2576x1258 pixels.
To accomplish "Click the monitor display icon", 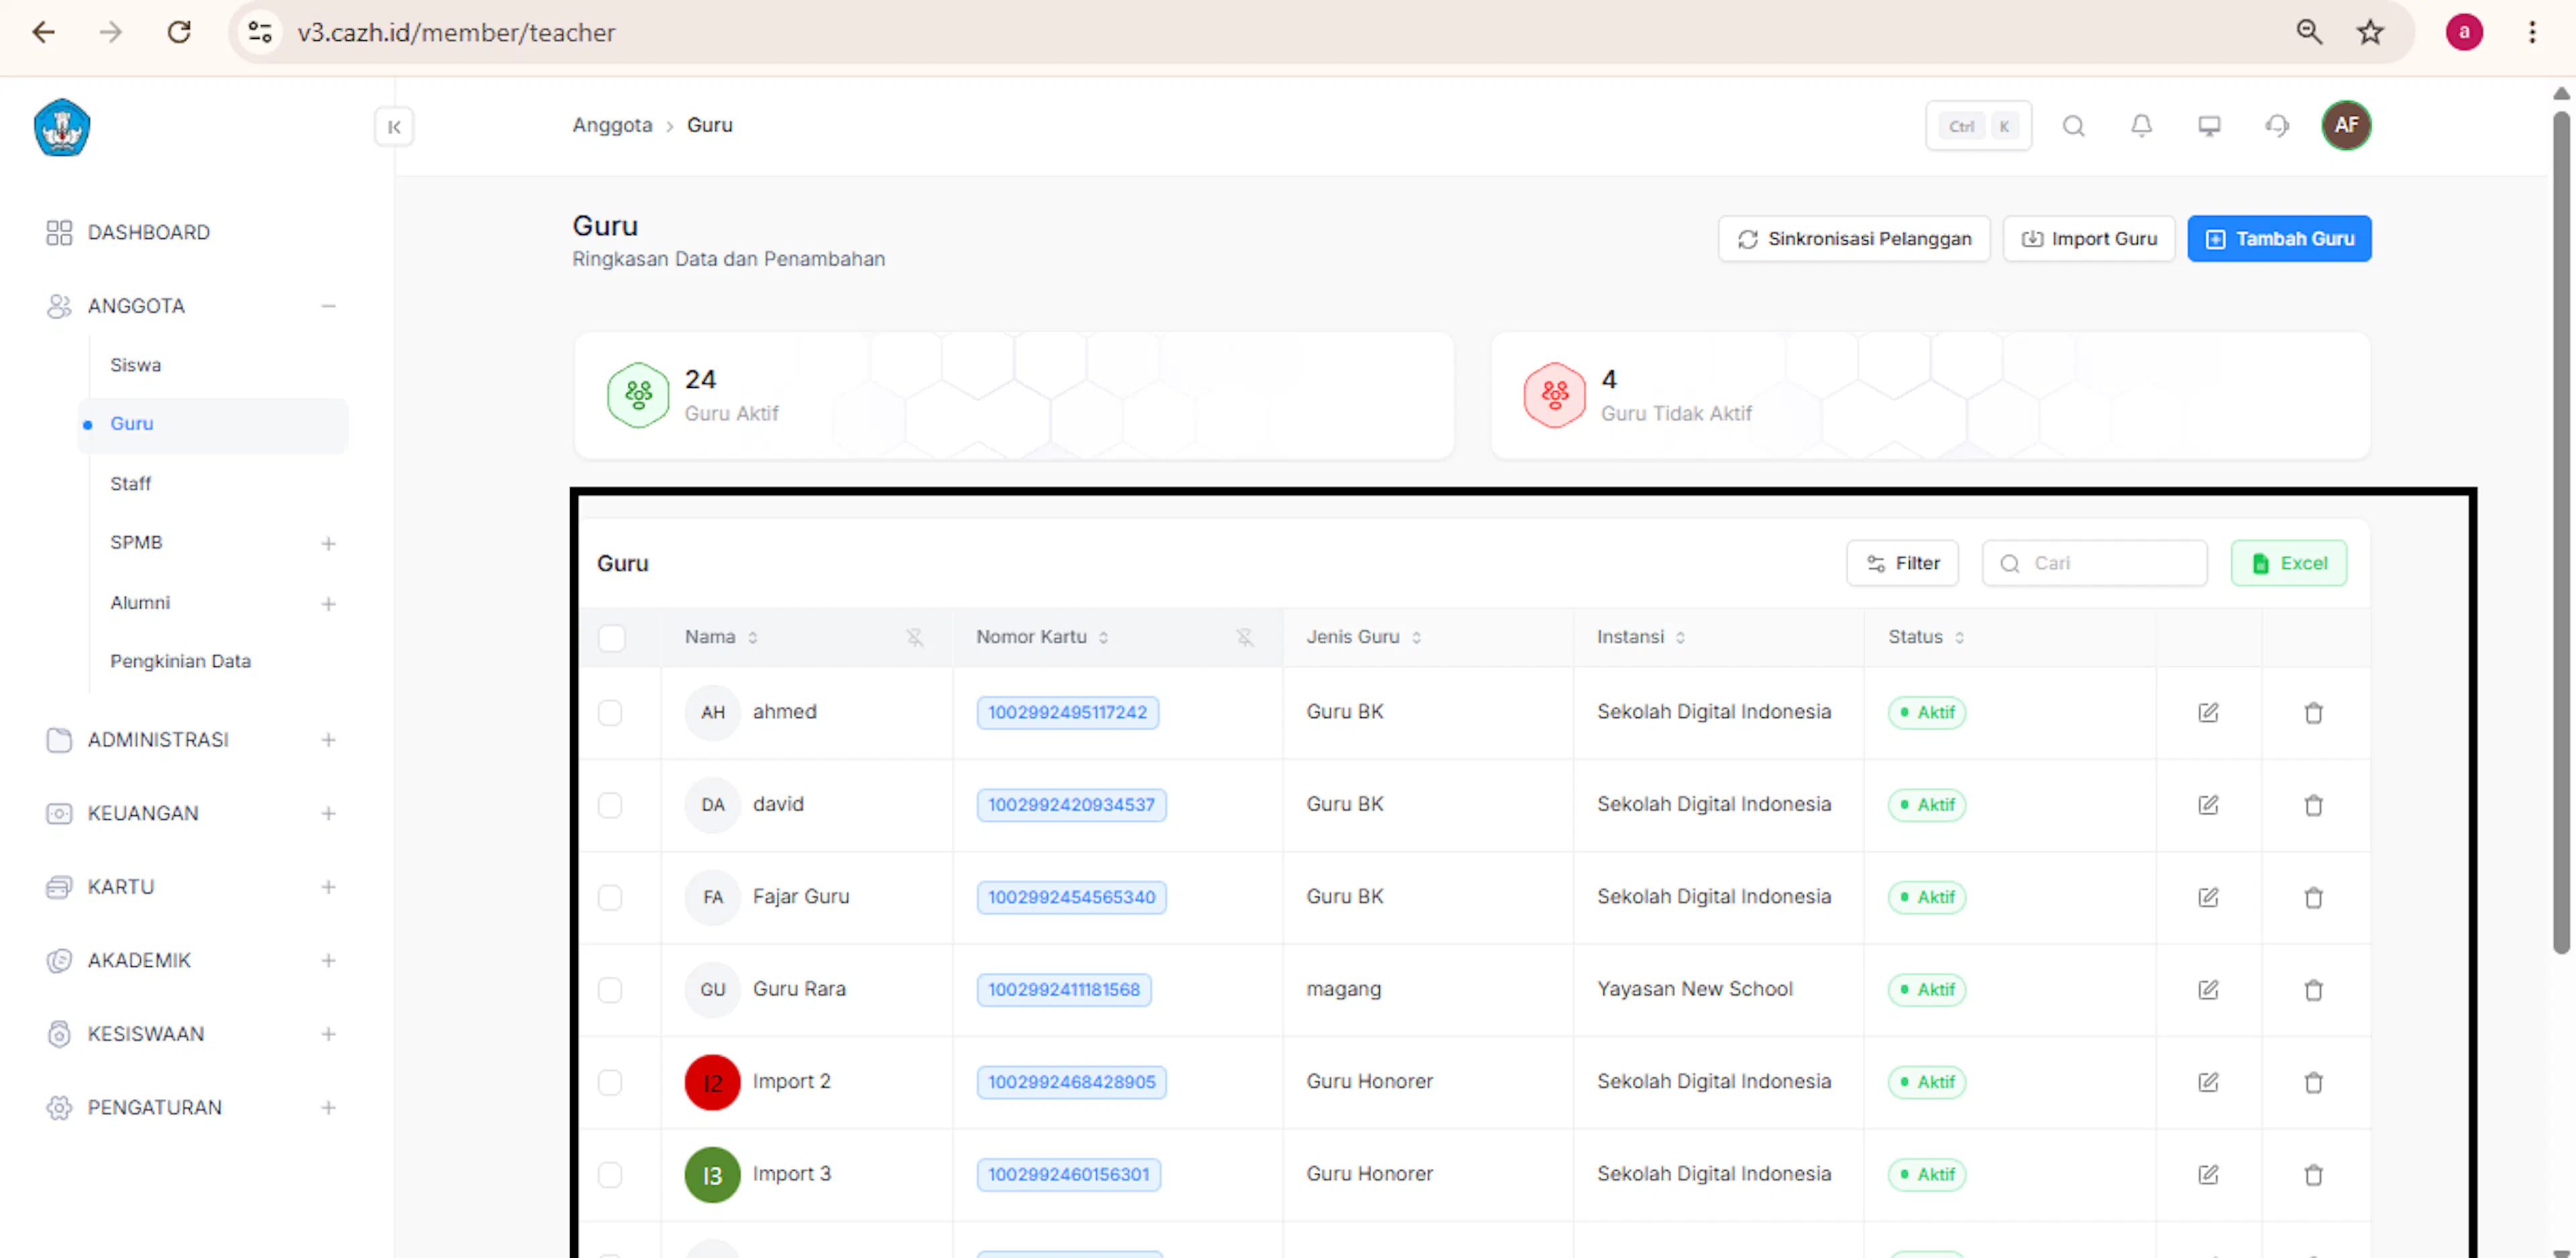I will click(x=2209, y=126).
